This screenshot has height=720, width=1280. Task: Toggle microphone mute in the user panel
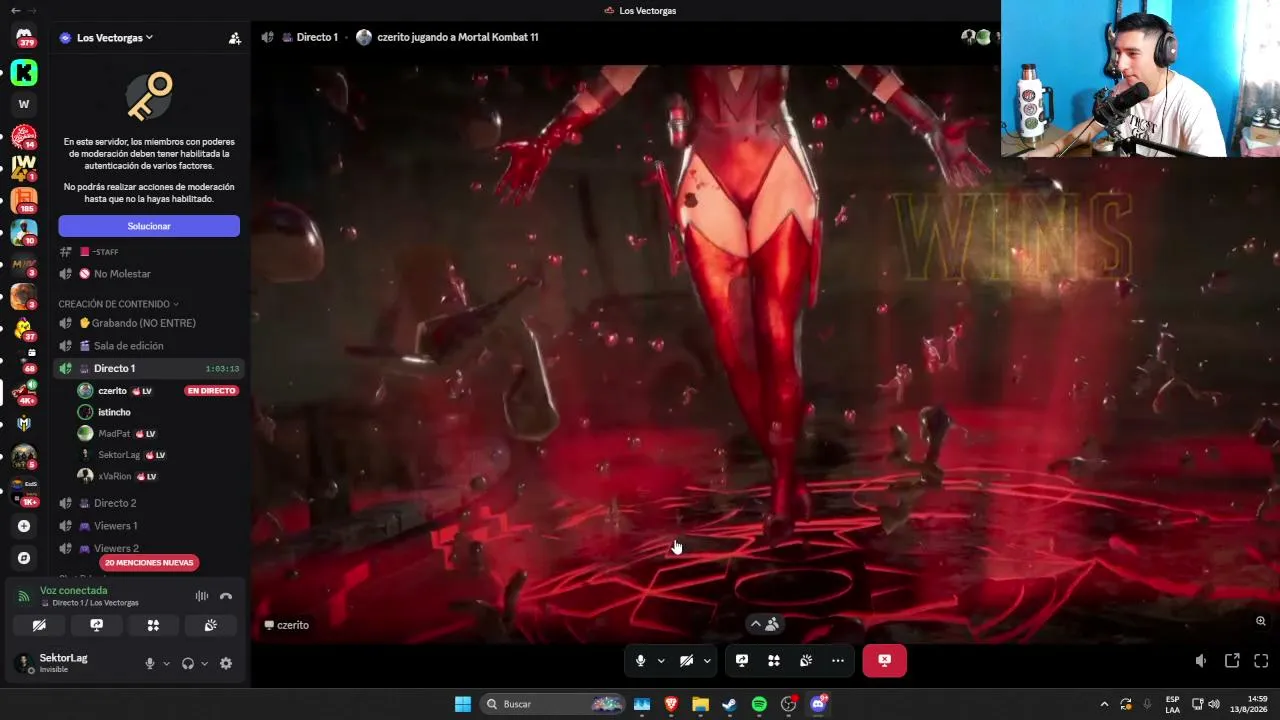pos(150,663)
